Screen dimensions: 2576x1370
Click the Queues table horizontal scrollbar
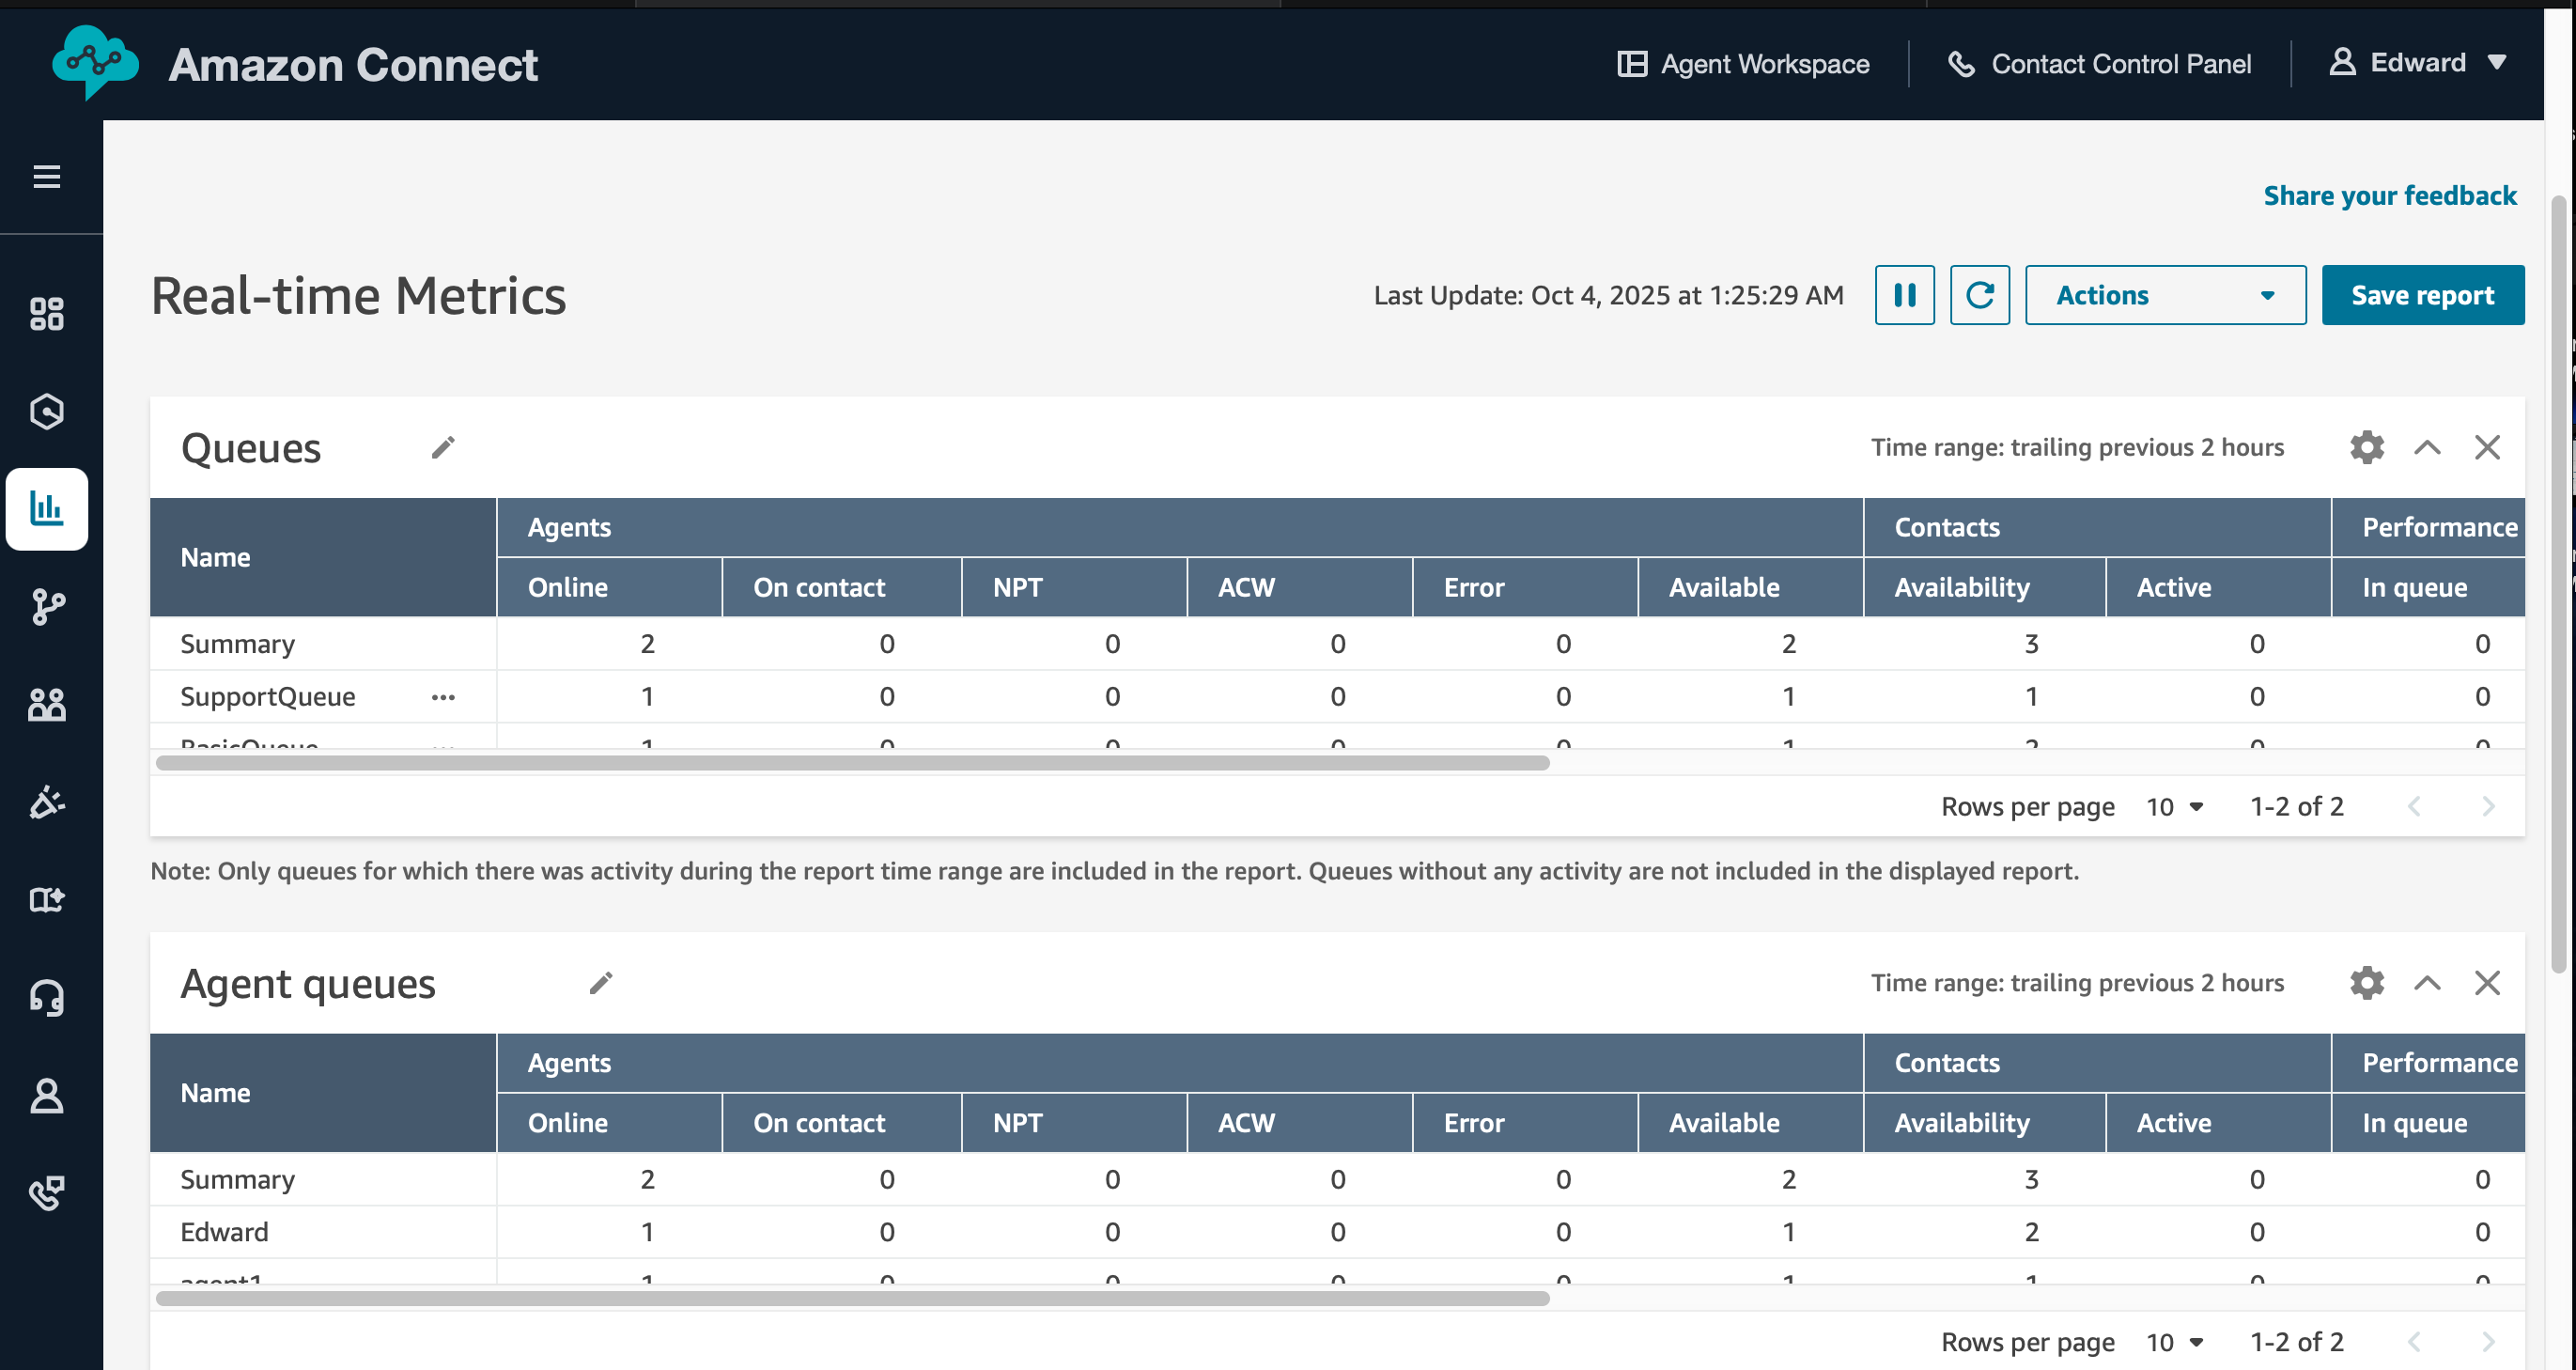click(x=852, y=763)
